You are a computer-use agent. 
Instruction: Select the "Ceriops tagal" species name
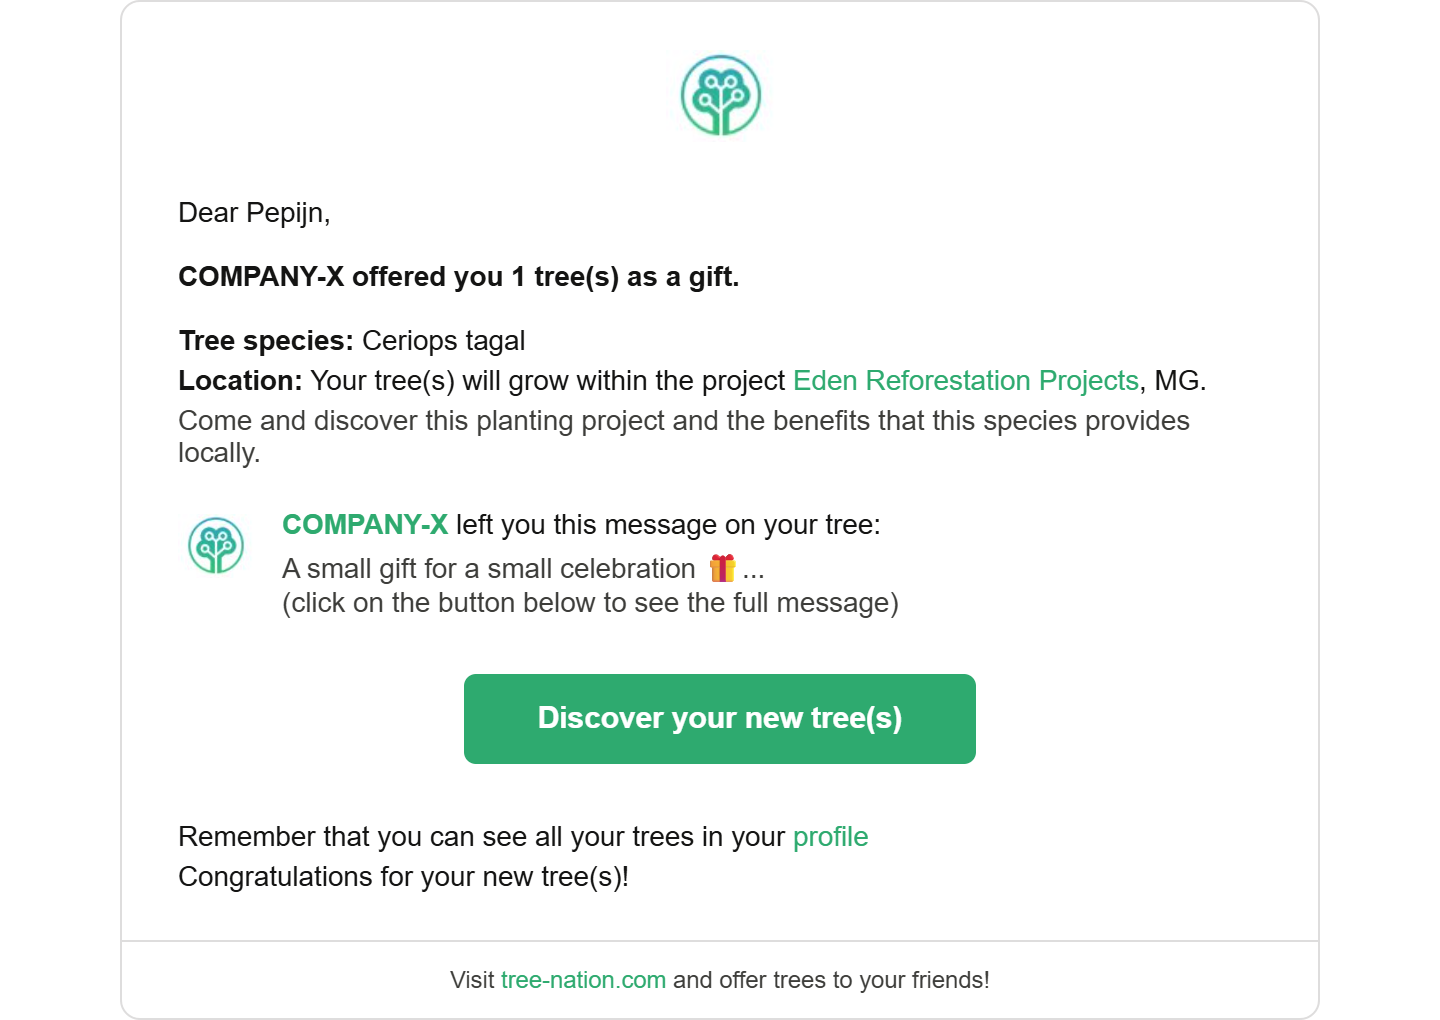tap(443, 341)
